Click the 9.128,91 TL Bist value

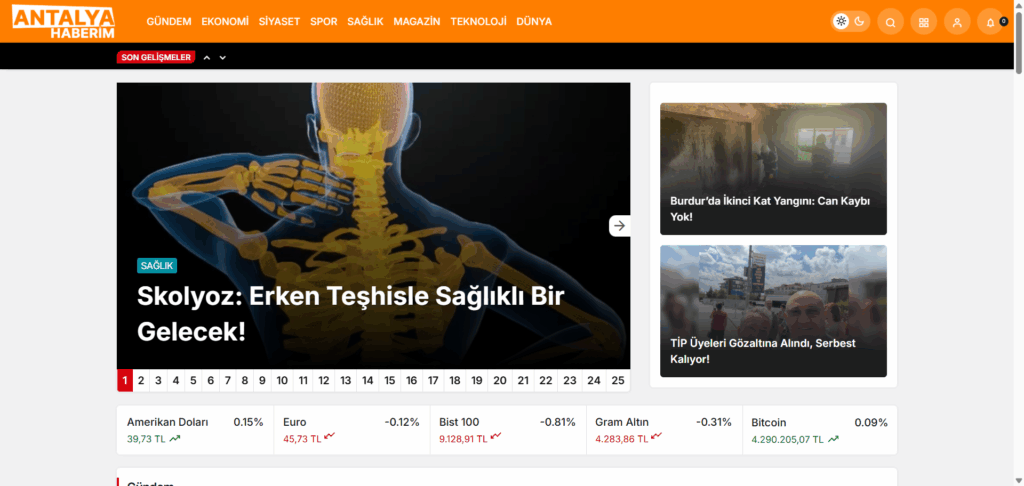(463, 439)
